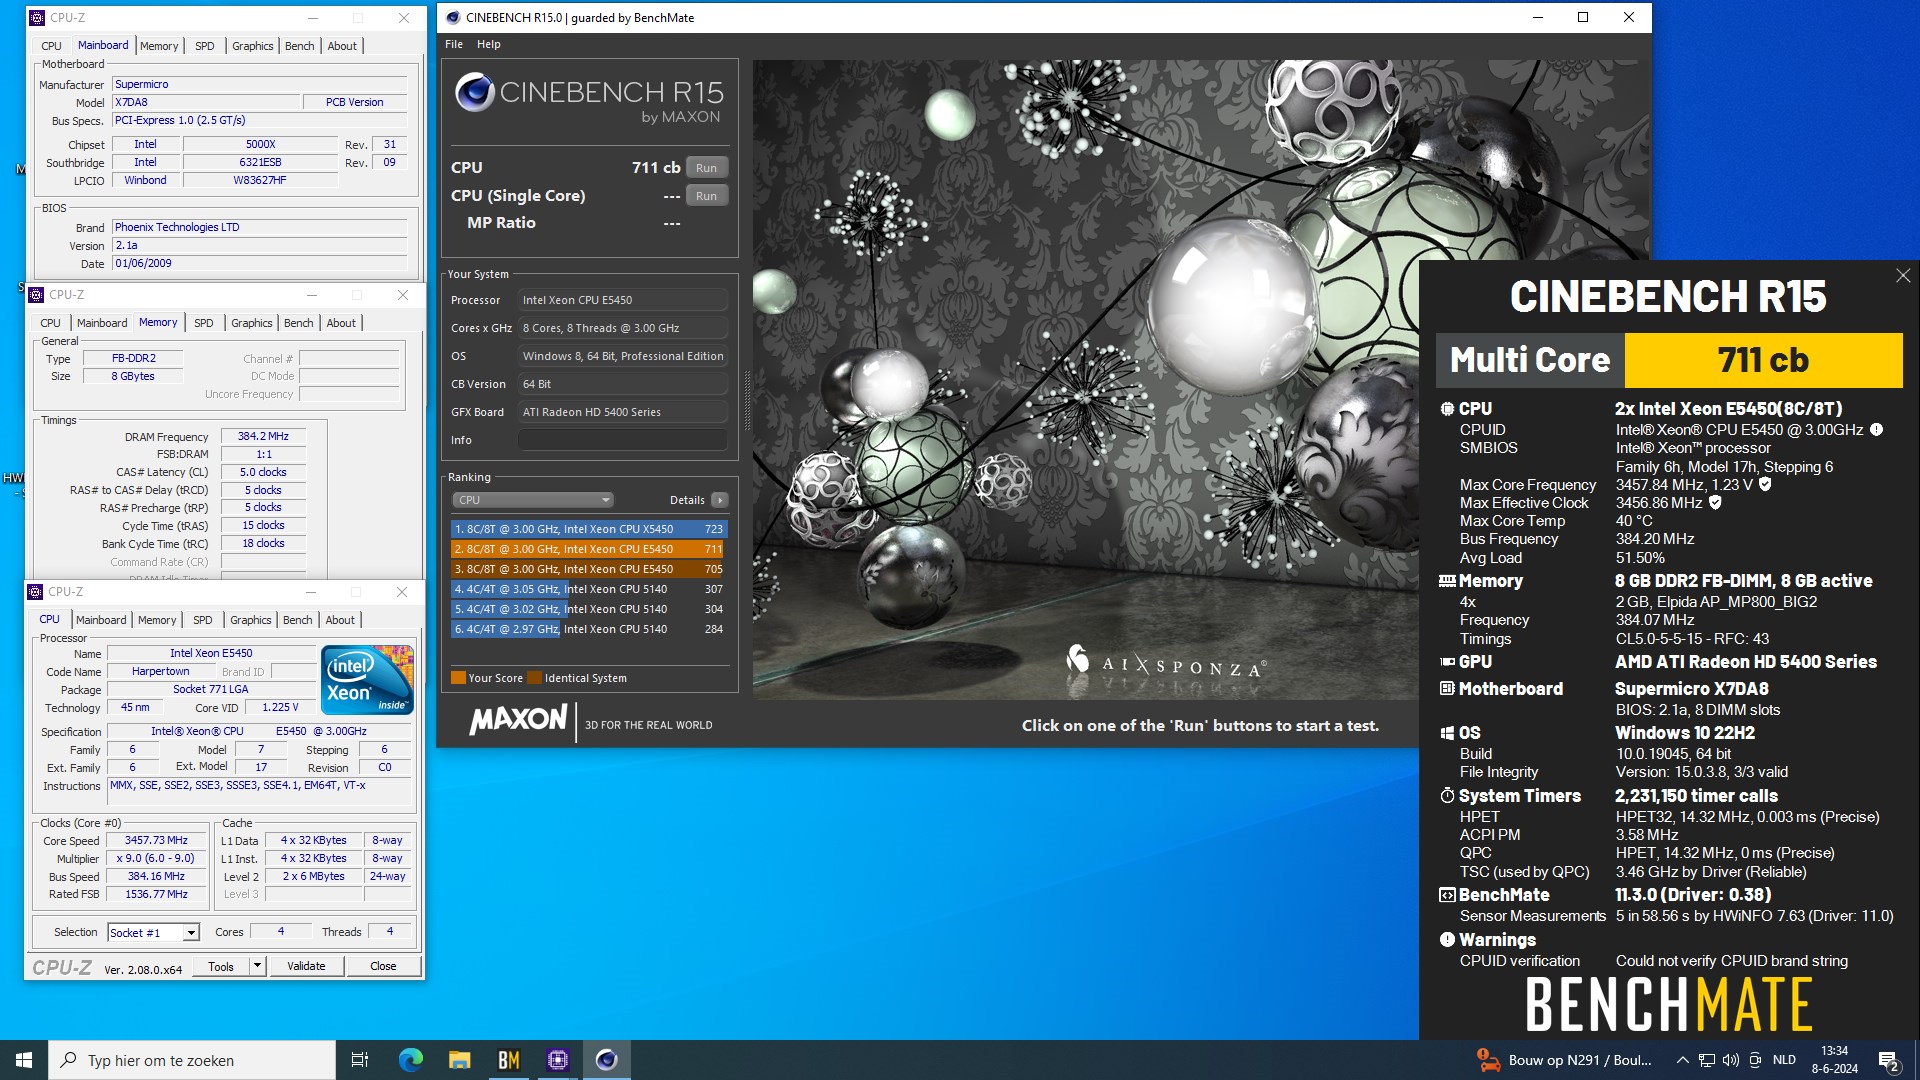This screenshot has width=1920, height=1080.
Task: Click the Intel Xeon inside logo in CPU-Z
Action: coord(366,680)
